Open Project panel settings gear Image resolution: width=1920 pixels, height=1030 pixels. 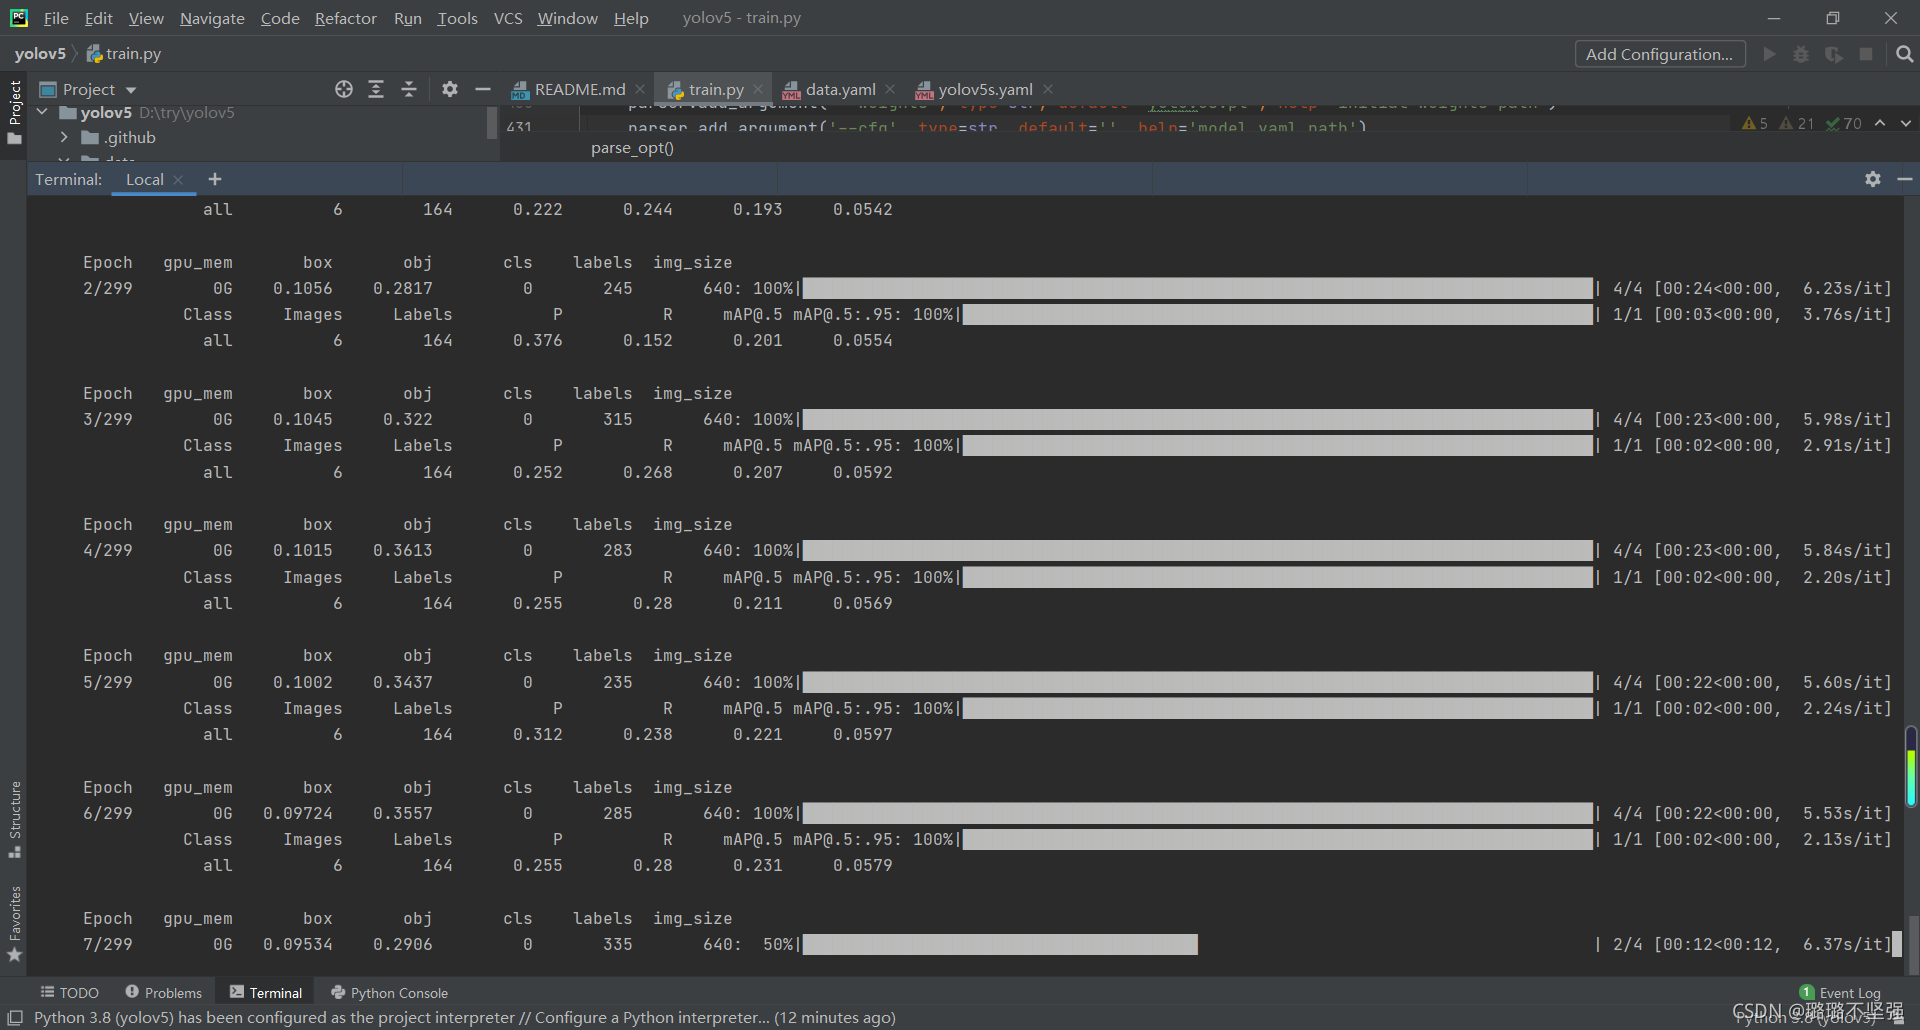click(x=450, y=89)
